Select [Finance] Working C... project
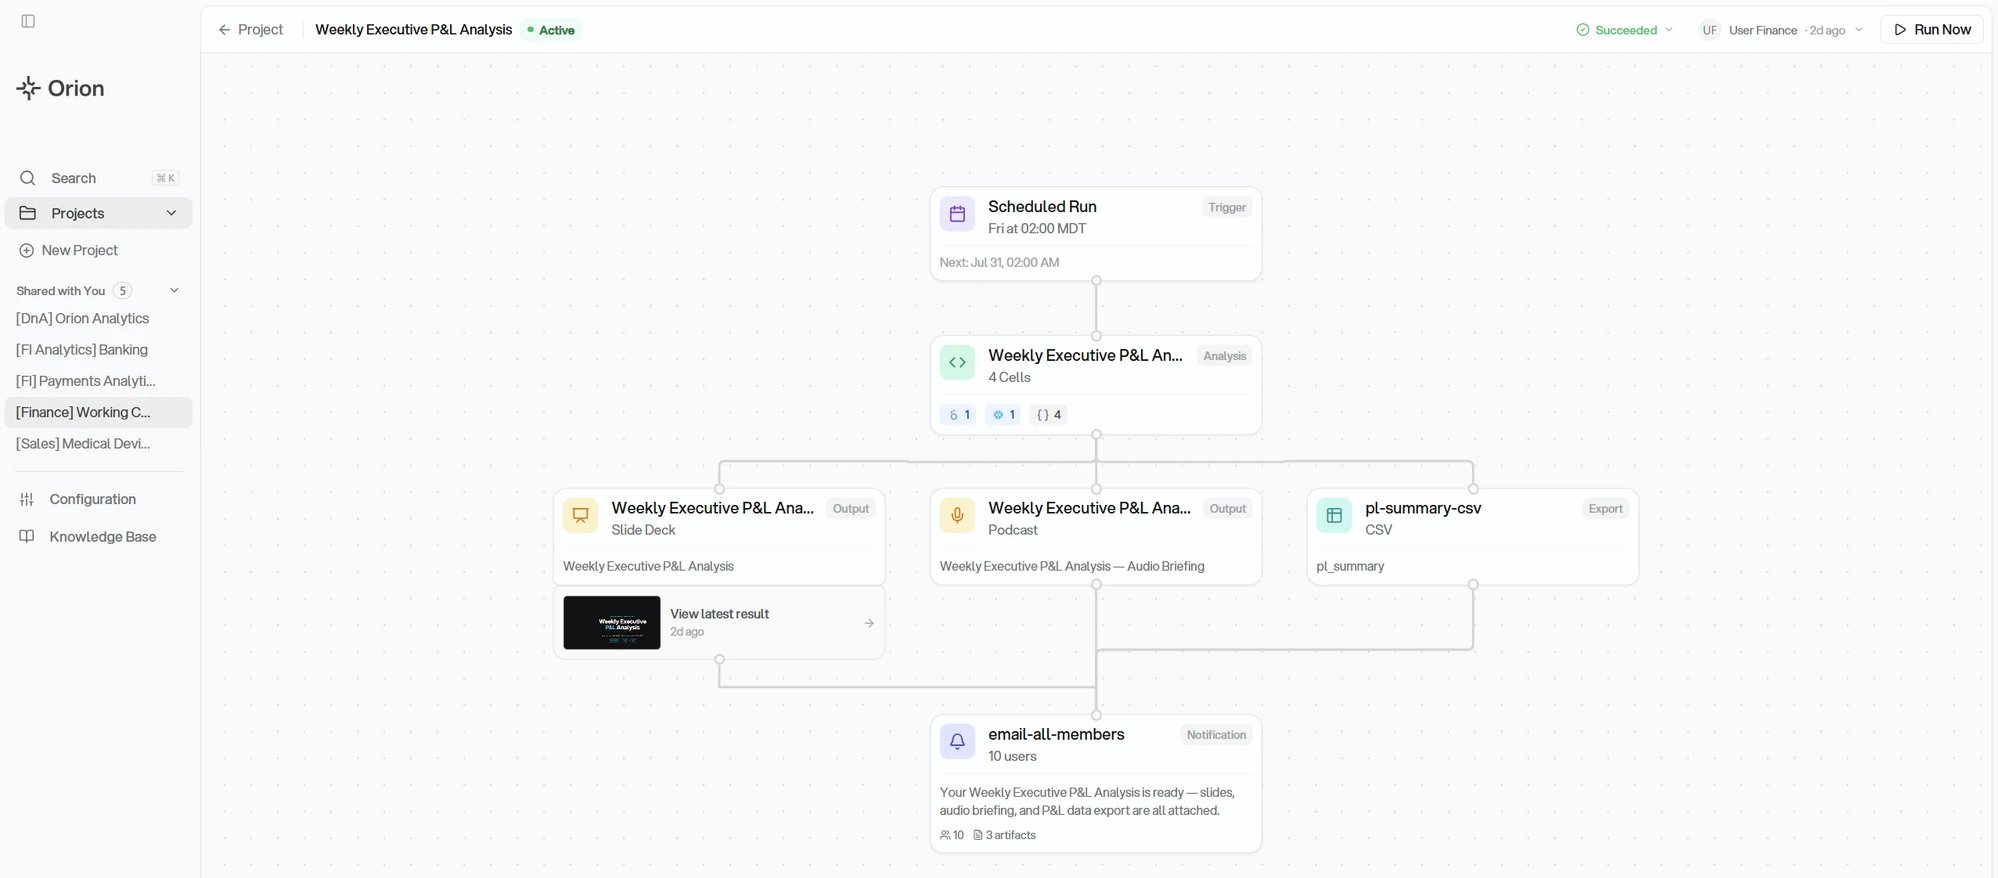Image resolution: width=1998 pixels, height=878 pixels. click(98, 412)
